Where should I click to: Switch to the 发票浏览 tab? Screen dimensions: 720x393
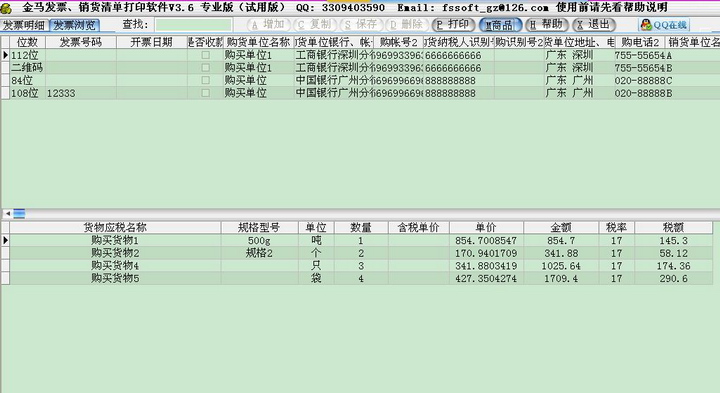click(74, 25)
